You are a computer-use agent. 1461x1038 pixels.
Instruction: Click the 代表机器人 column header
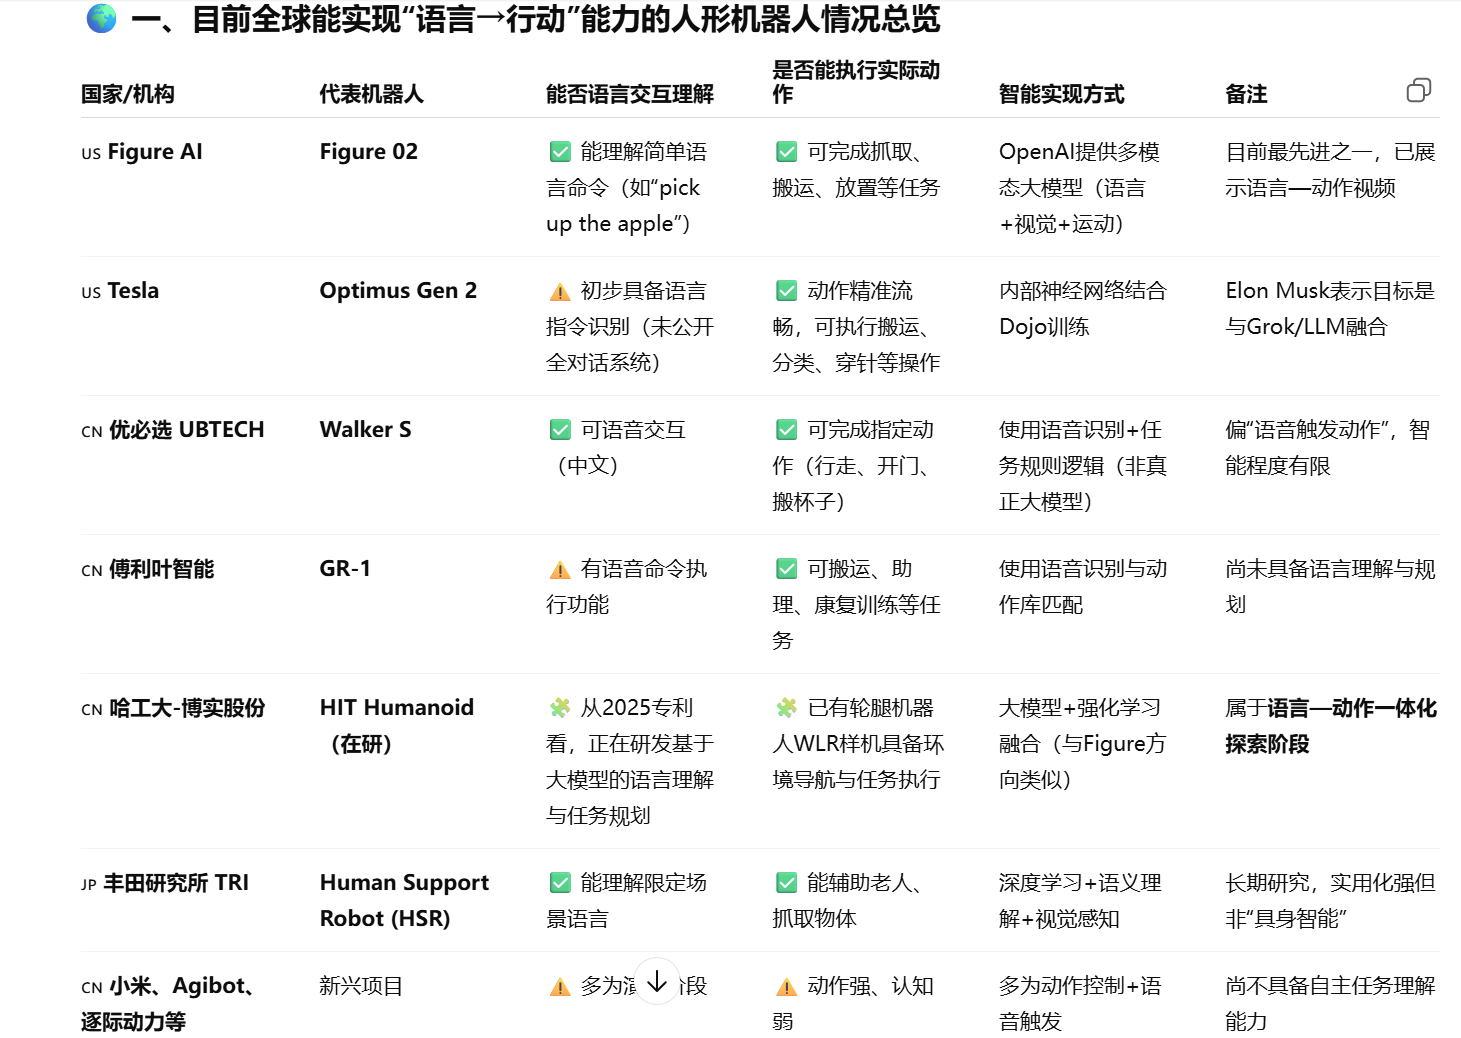click(x=371, y=94)
